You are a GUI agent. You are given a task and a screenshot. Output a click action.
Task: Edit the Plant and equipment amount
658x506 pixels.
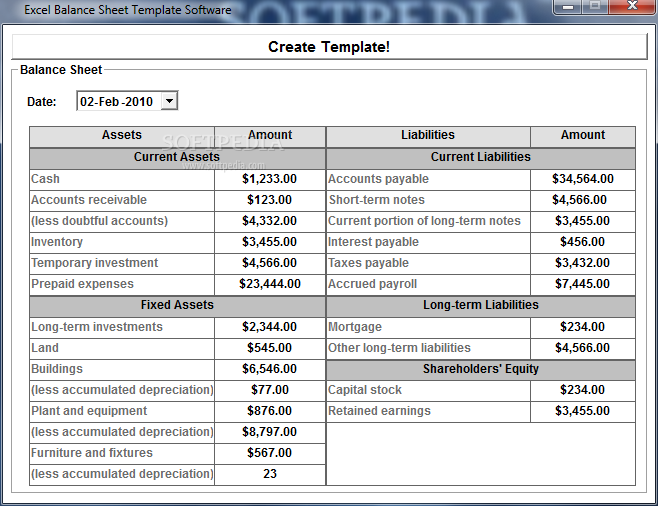click(x=270, y=411)
